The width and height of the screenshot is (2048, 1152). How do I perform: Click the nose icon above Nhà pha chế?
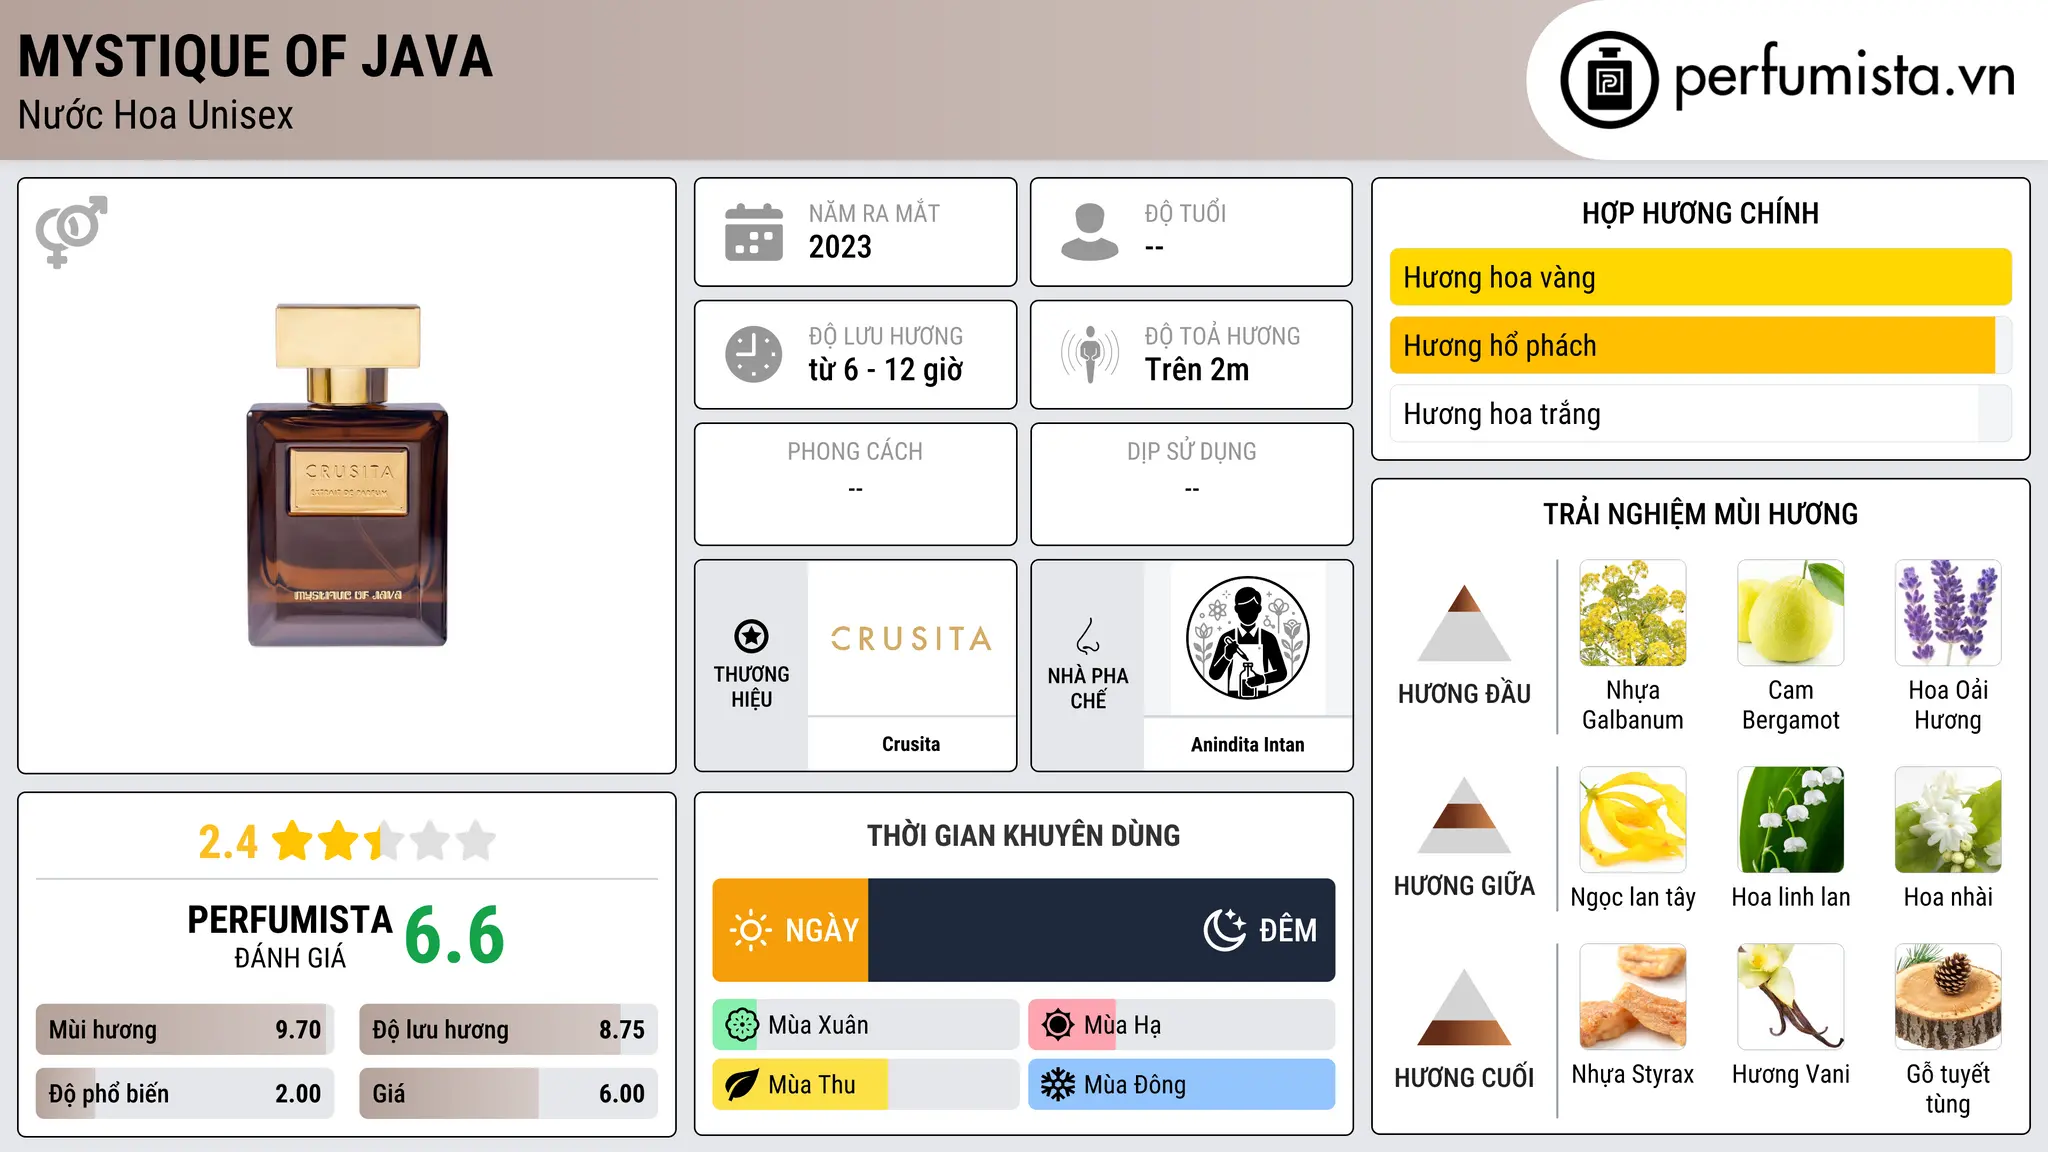pos(1088,636)
